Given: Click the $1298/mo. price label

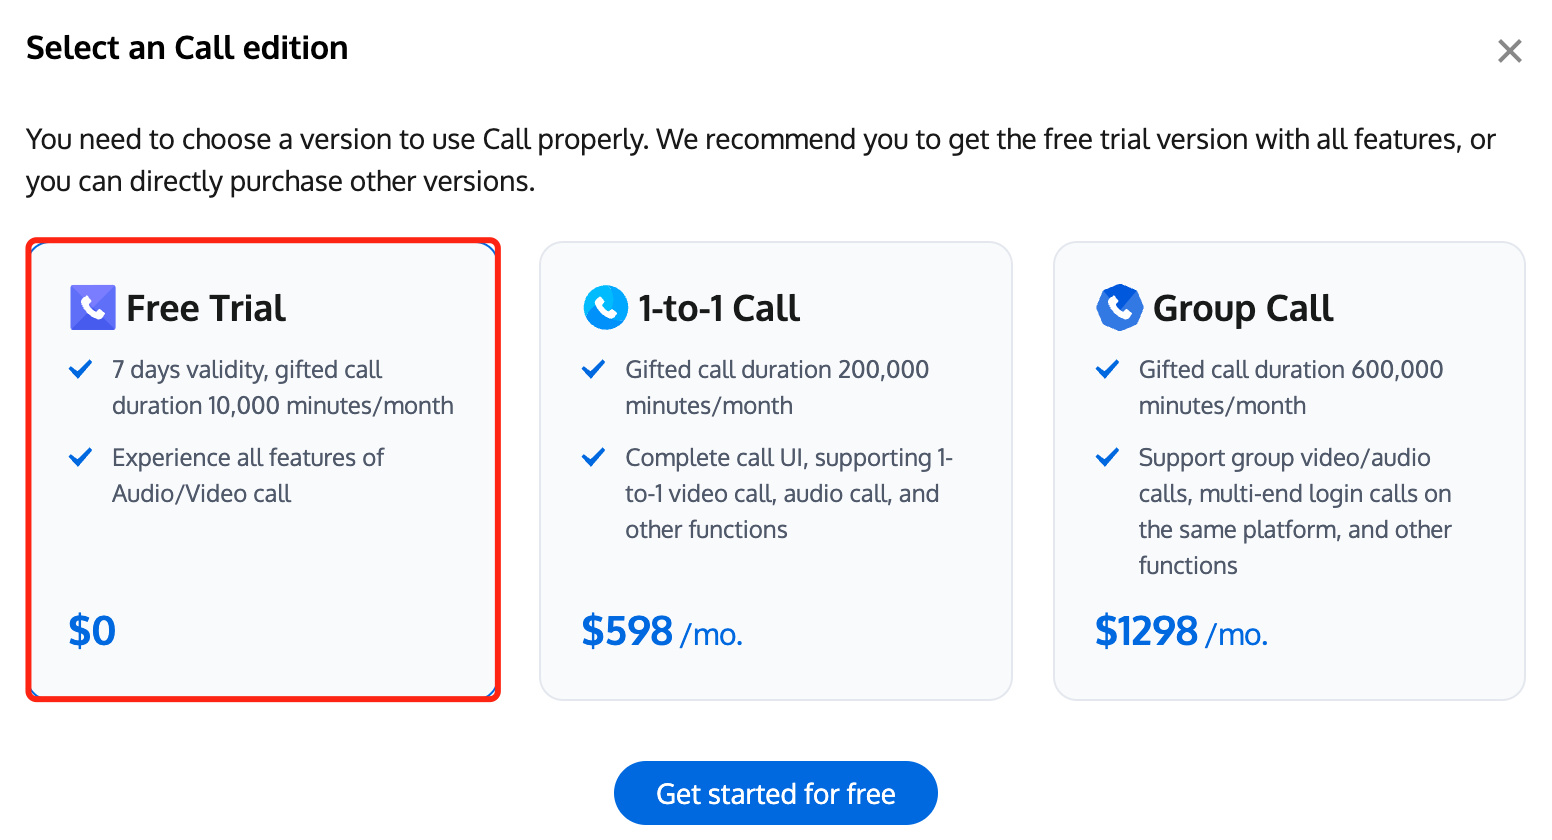Looking at the screenshot, I should click(1181, 632).
